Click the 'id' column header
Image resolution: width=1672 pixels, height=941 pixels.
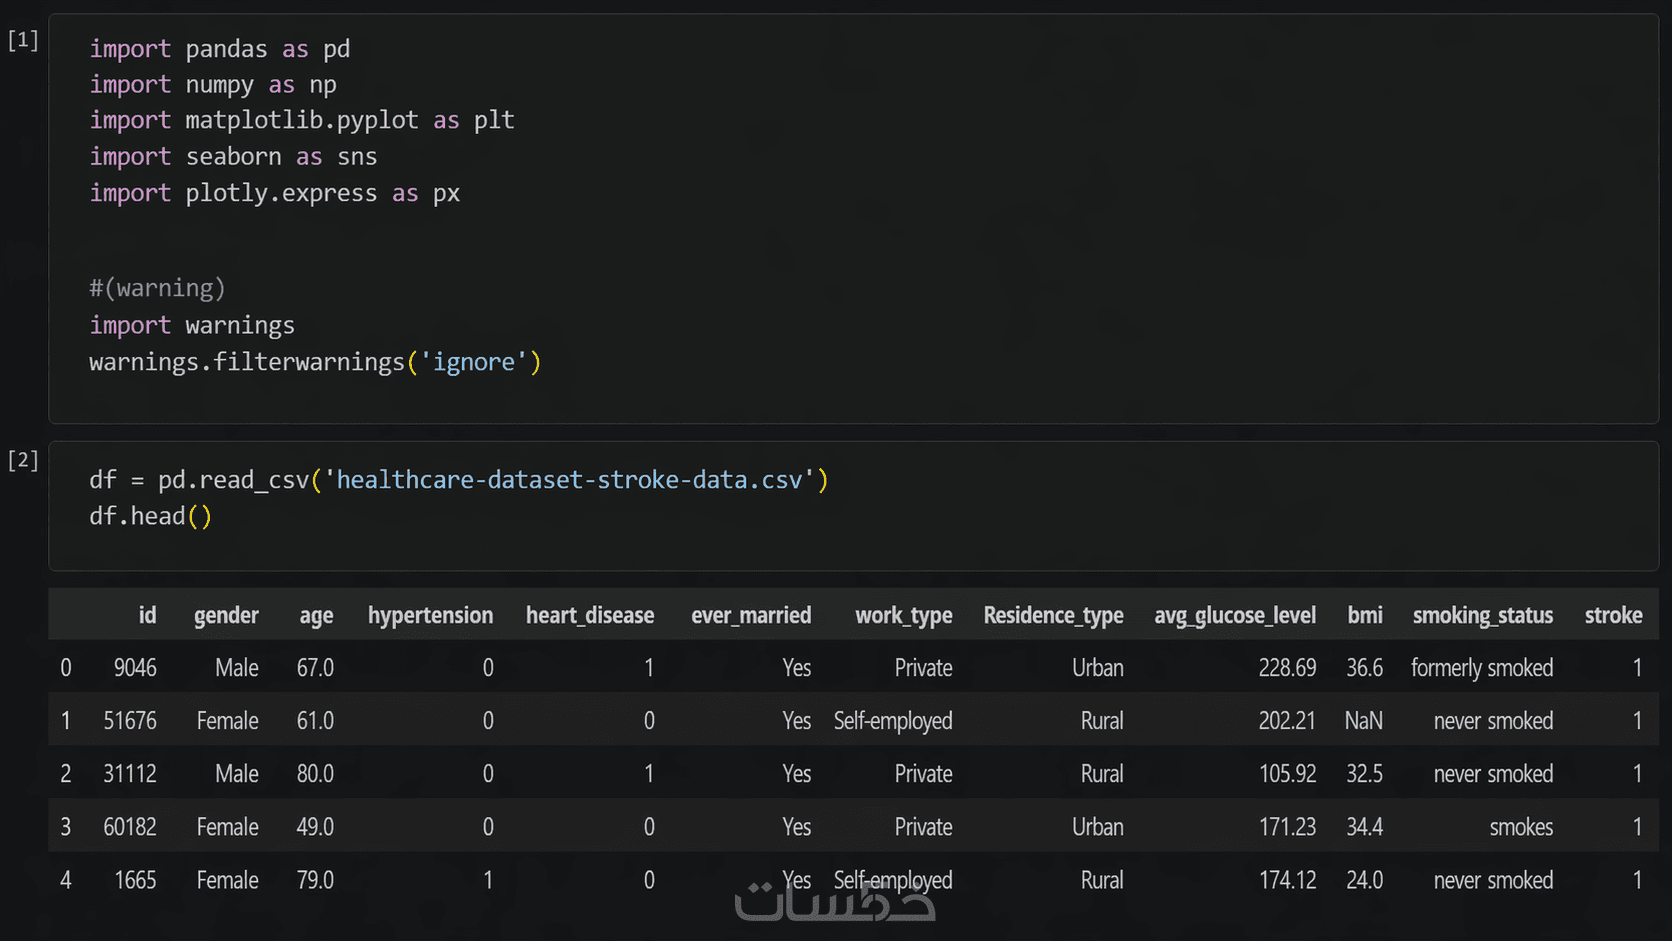tap(147, 615)
